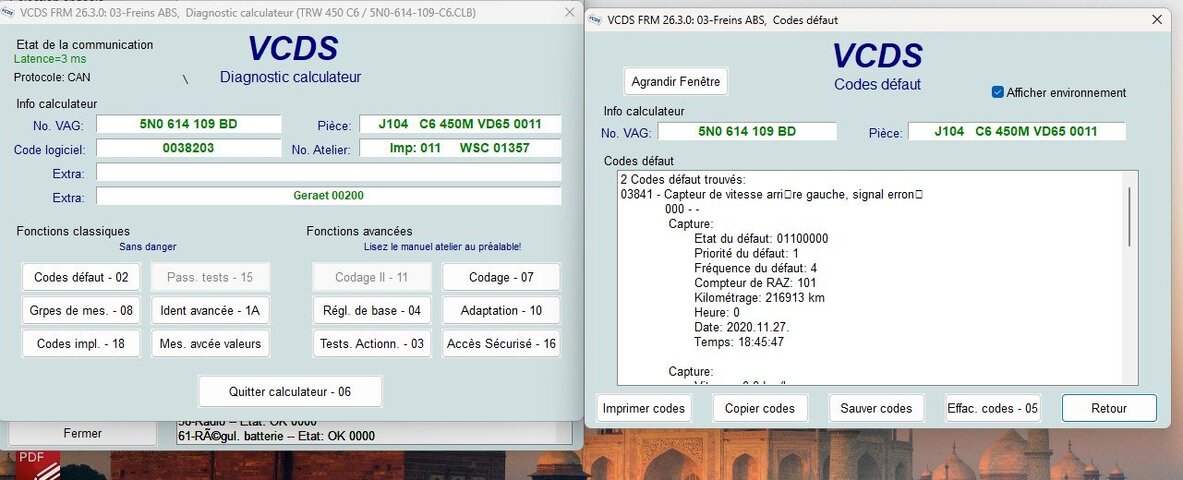The image size is (1183, 480).
Task: Click VCDS icon in Codes défaut title bar
Action: click(597, 20)
